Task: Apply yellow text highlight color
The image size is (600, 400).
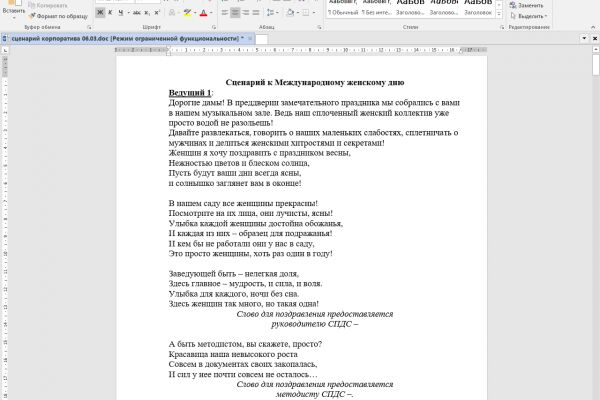Action: [x=187, y=13]
